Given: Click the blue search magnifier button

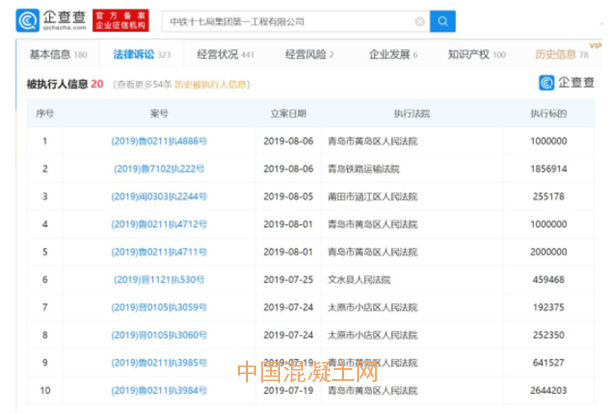Looking at the screenshot, I should click(x=442, y=20).
